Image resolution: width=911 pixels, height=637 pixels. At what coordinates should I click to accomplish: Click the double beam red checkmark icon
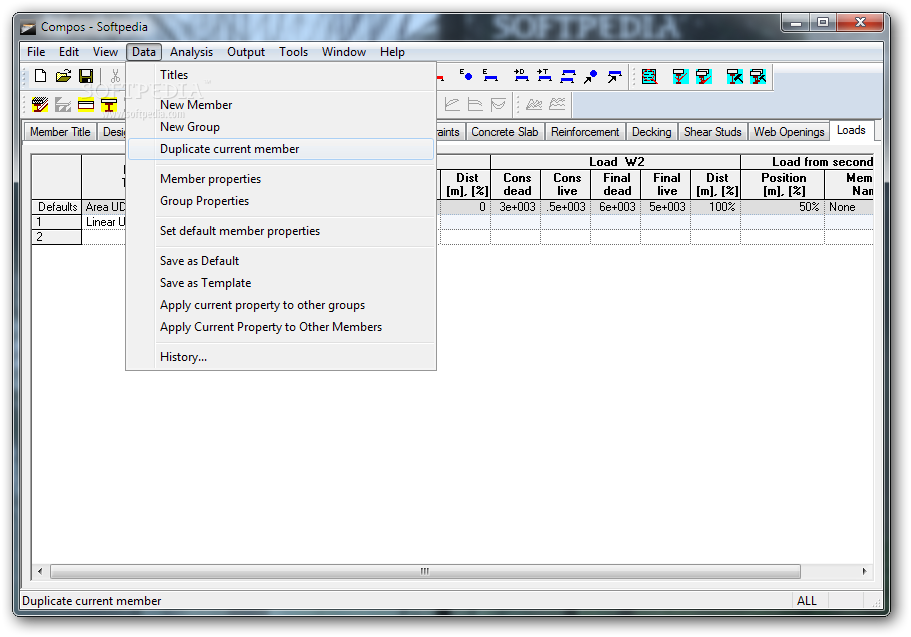(x=704, y=76)
